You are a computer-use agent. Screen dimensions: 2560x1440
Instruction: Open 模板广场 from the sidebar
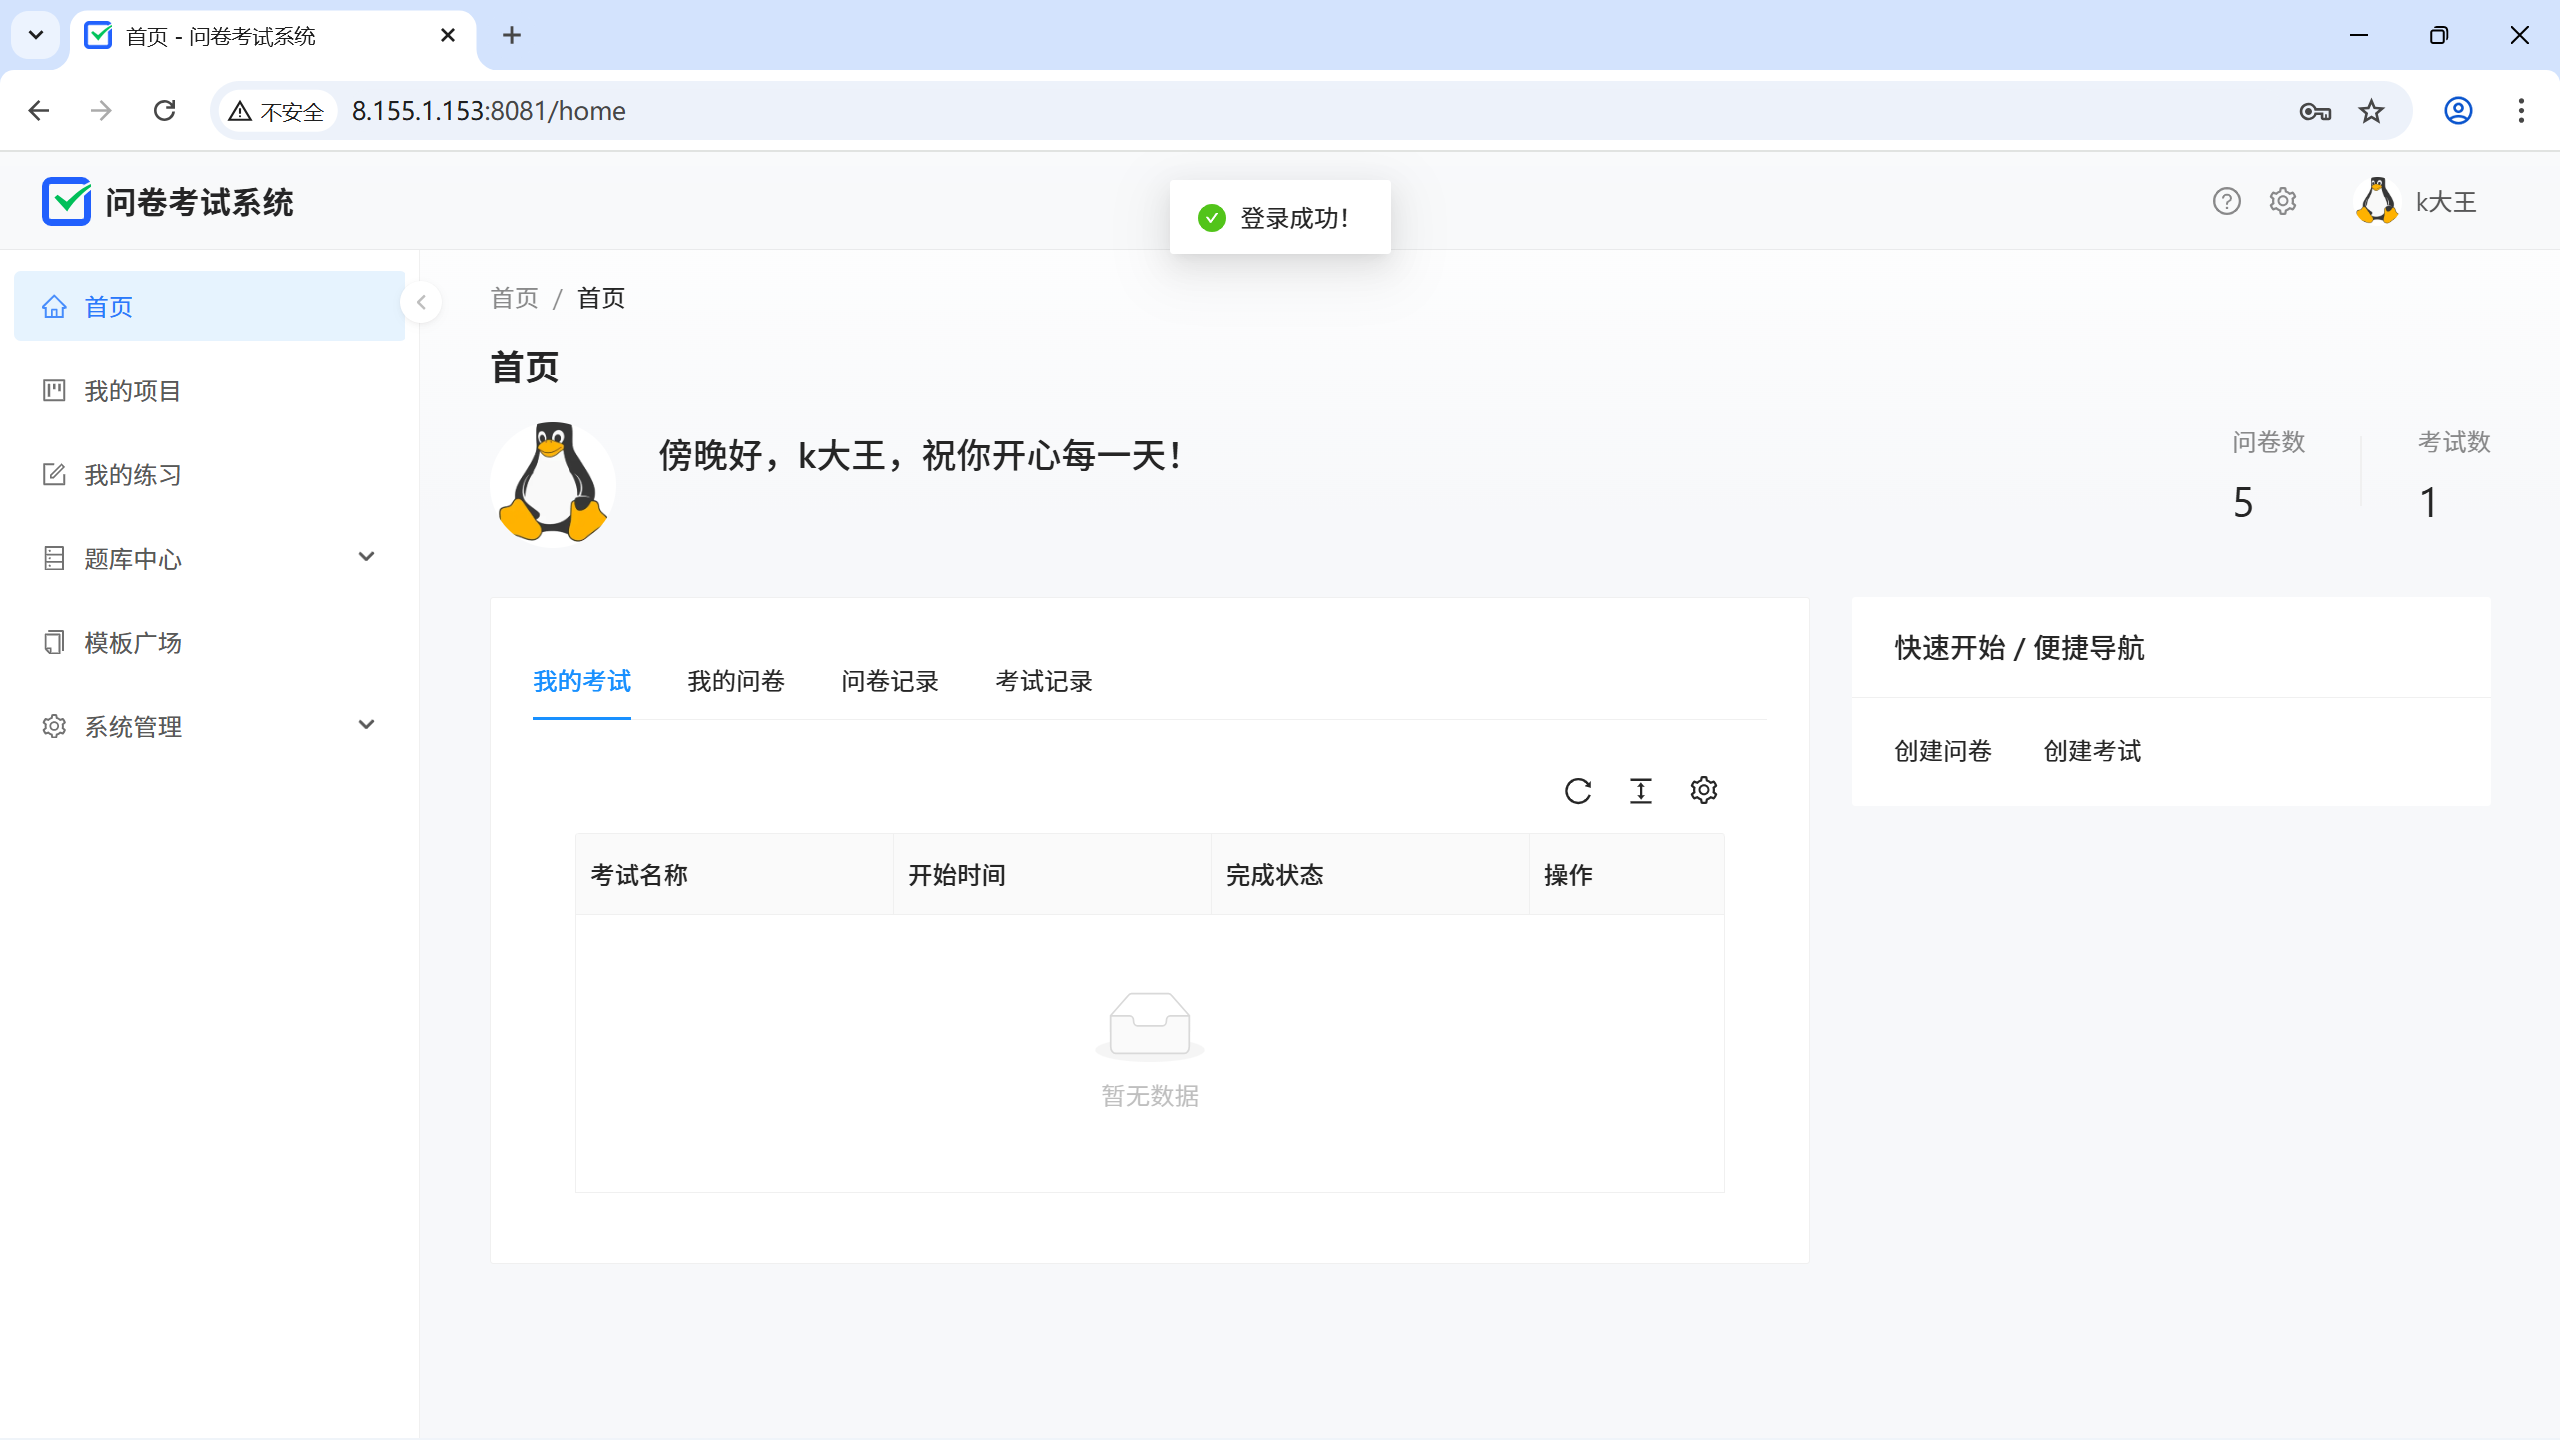132,643
